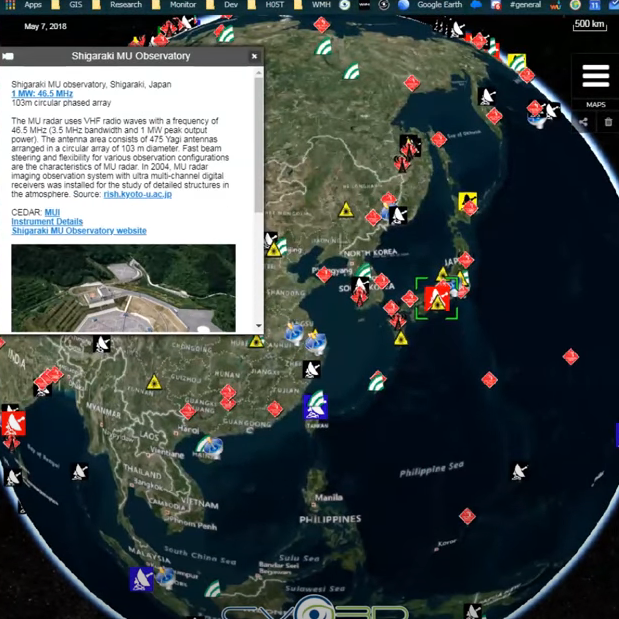The image size is (619, 619).
Task: Select the white dish marker in the Bay of Bengal
Action: pyautogui.click(x=79, y=472)
